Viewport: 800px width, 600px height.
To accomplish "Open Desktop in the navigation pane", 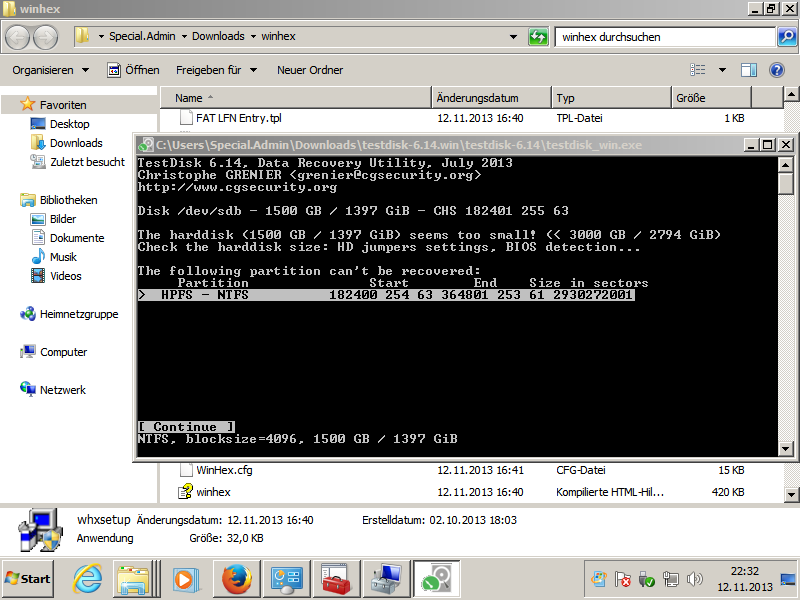I will point(69,124).
